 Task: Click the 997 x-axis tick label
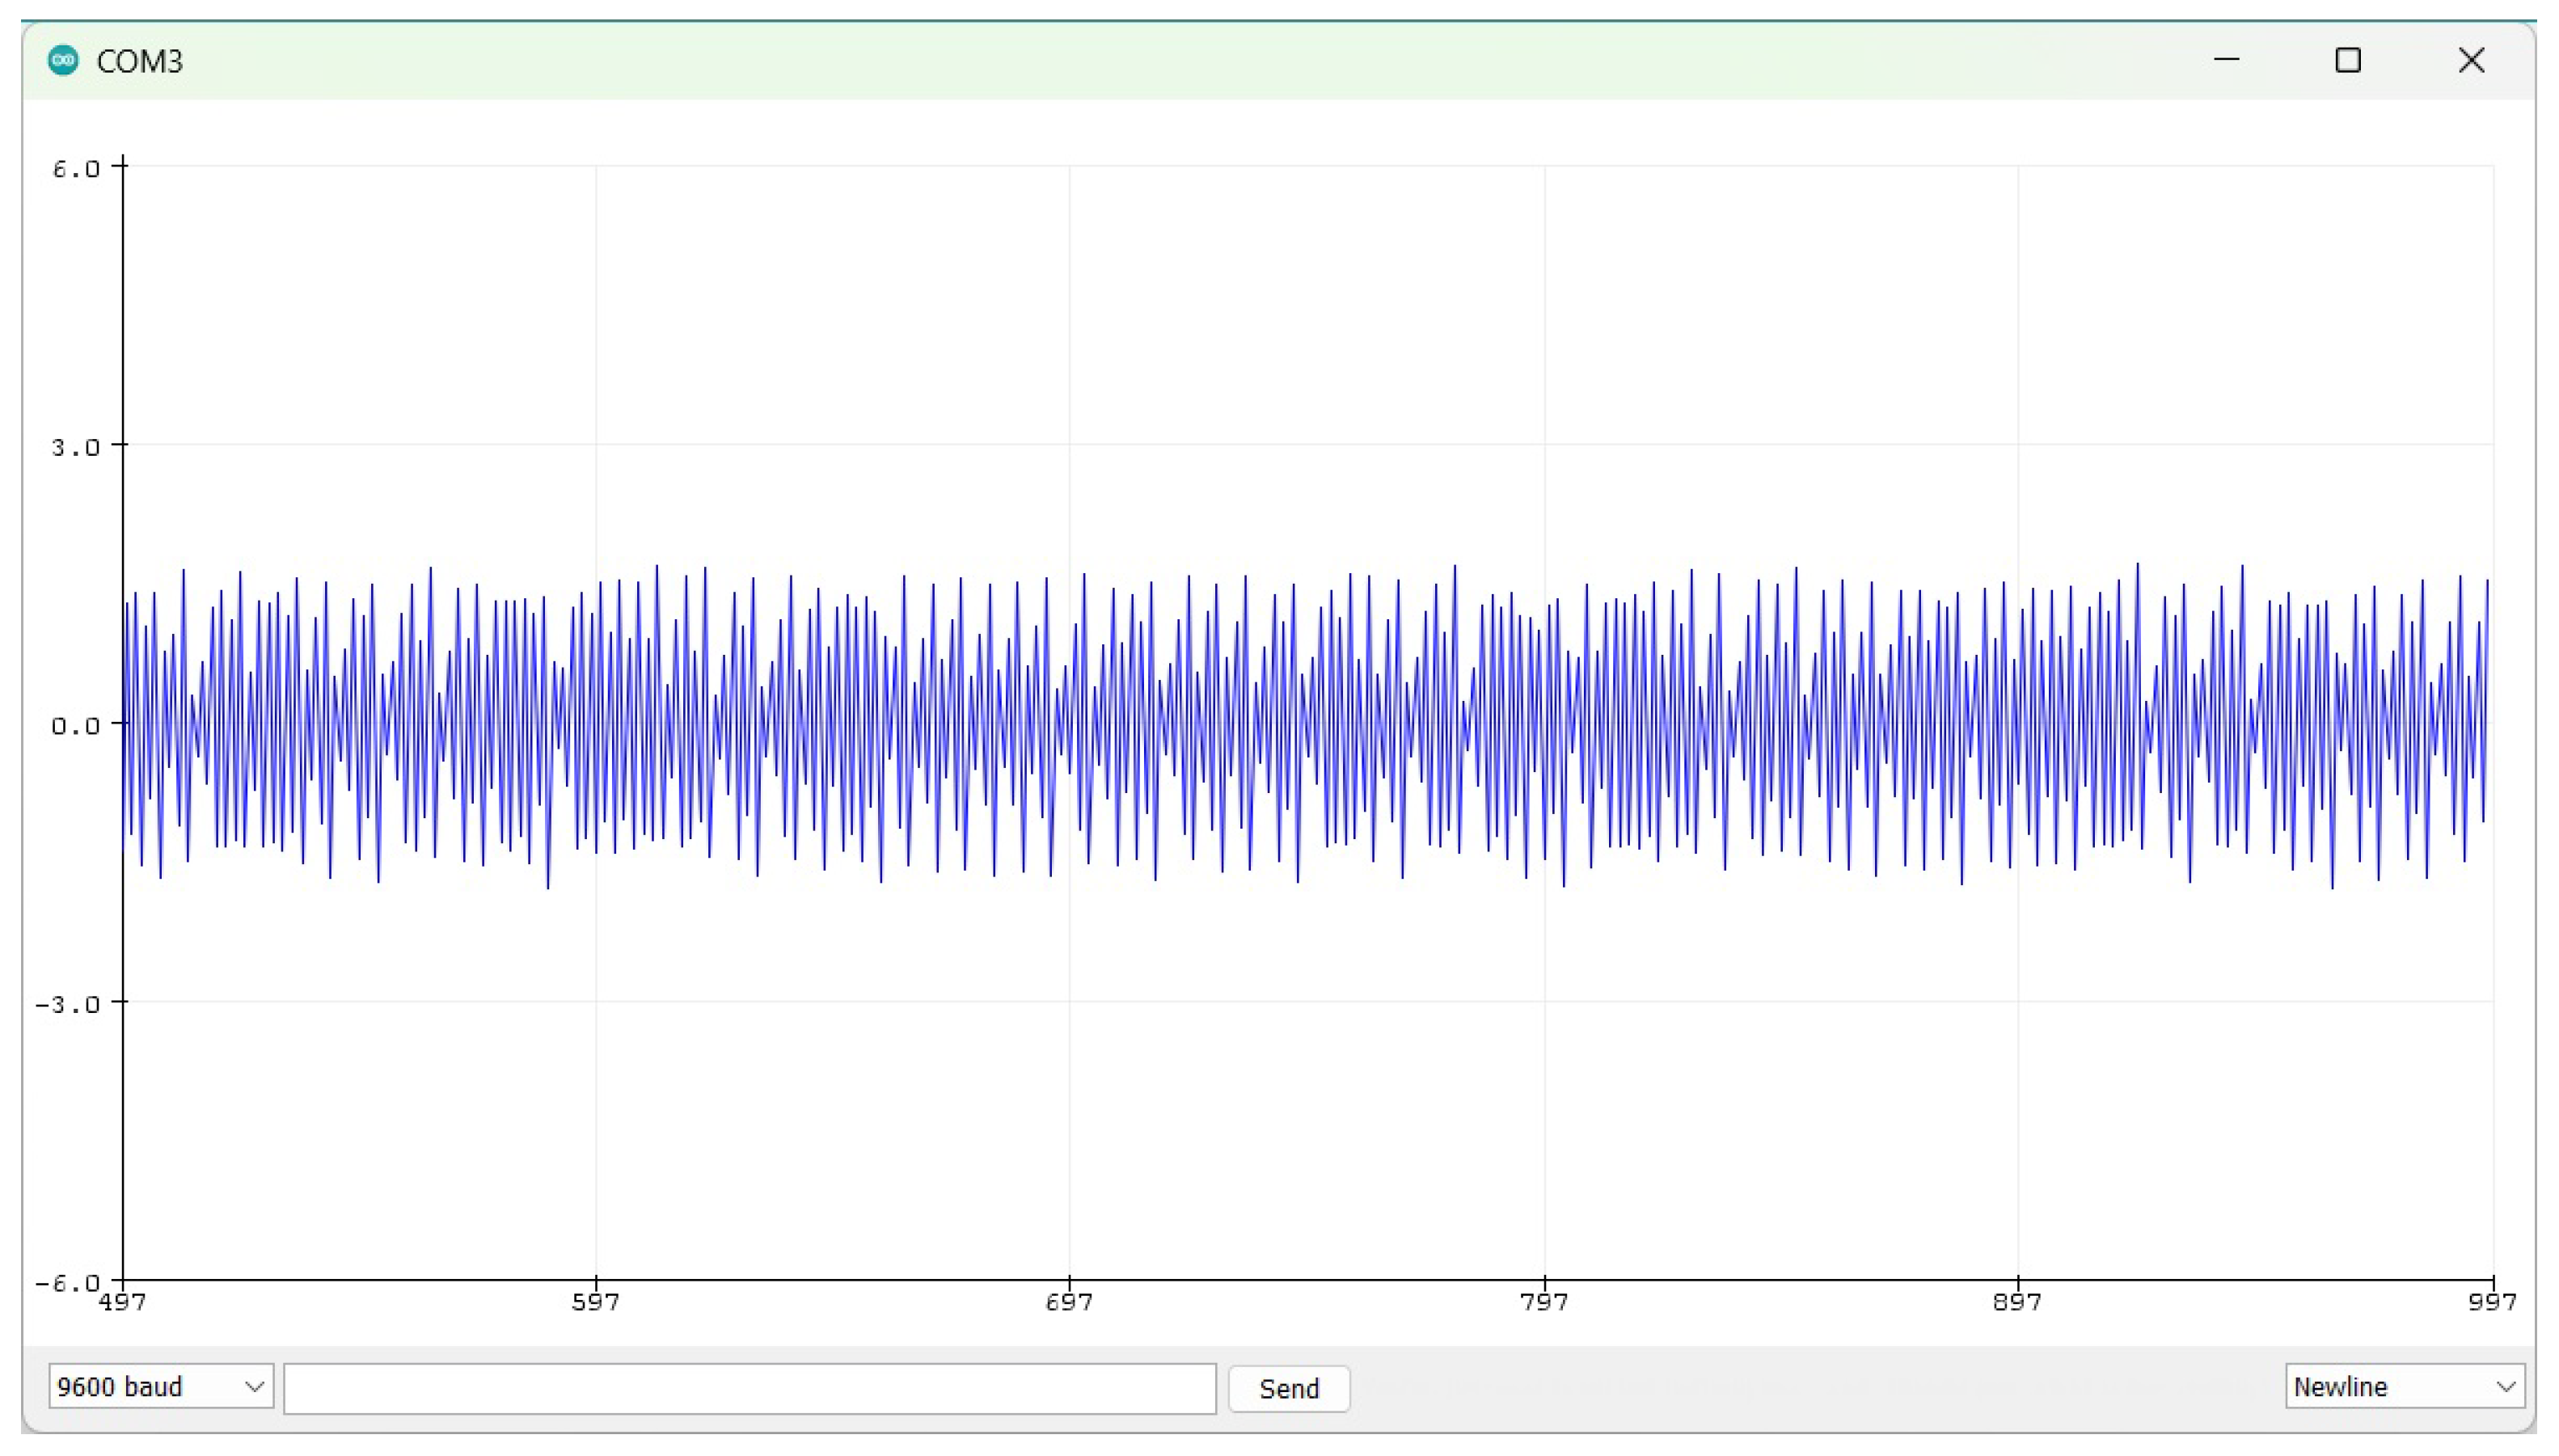pos(2491,1302)
